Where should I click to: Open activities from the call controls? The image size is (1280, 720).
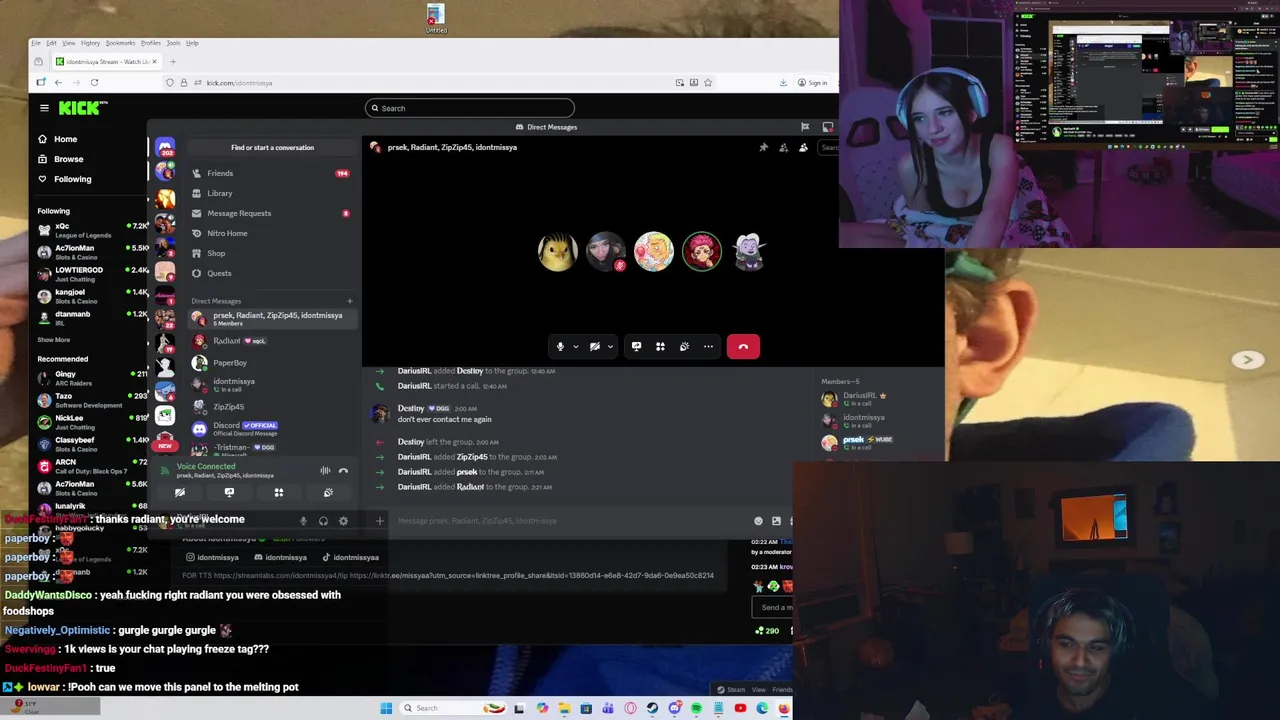[x=660, y=347]
